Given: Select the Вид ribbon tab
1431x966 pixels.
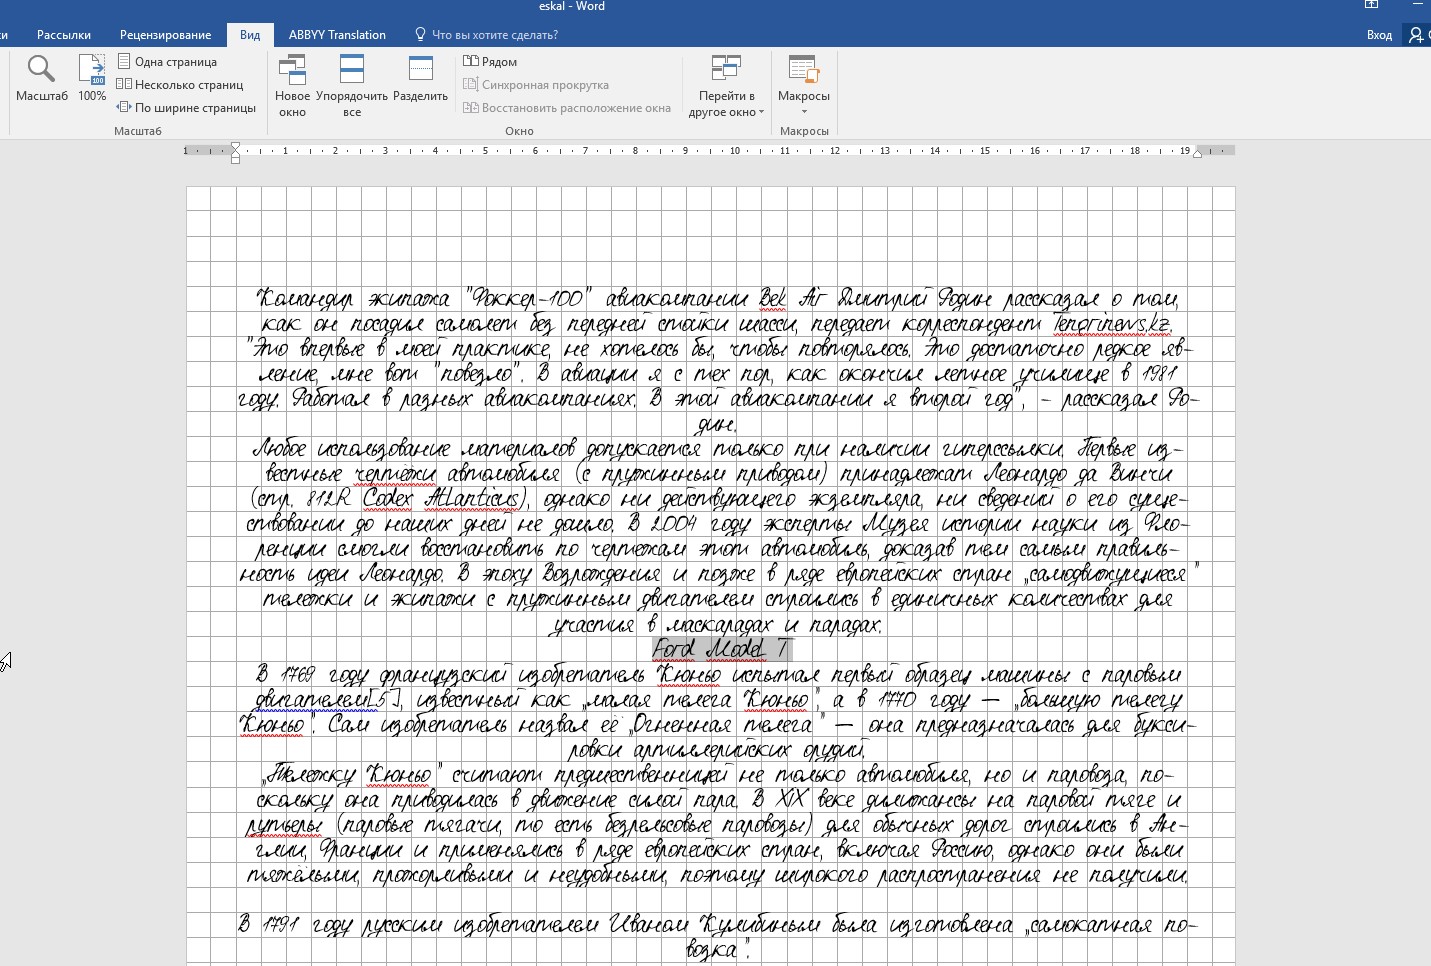Looking at the screenshot, I should click(250, 35).
